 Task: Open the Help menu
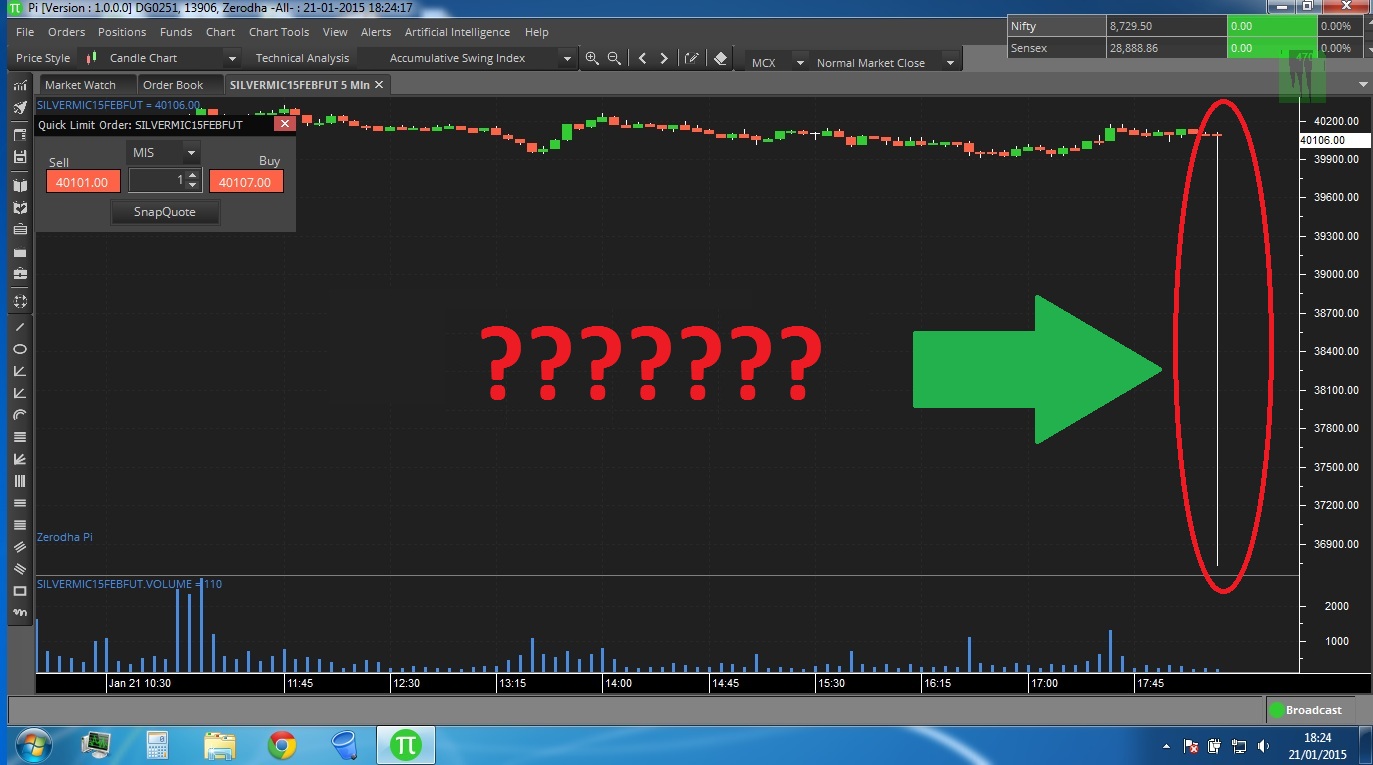point(537,32)
